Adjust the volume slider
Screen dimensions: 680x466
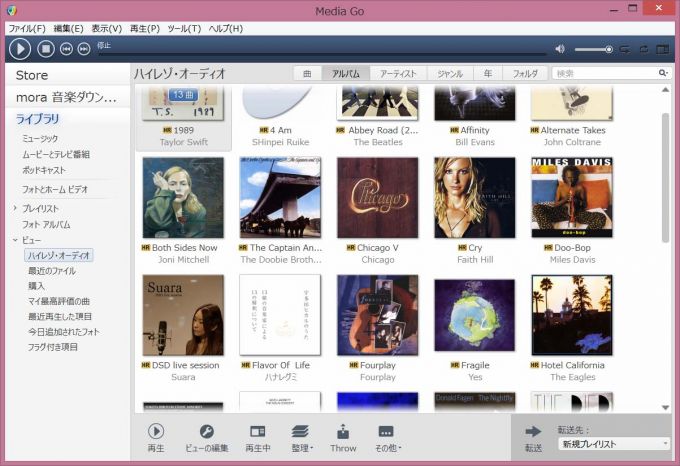[593, 49]
